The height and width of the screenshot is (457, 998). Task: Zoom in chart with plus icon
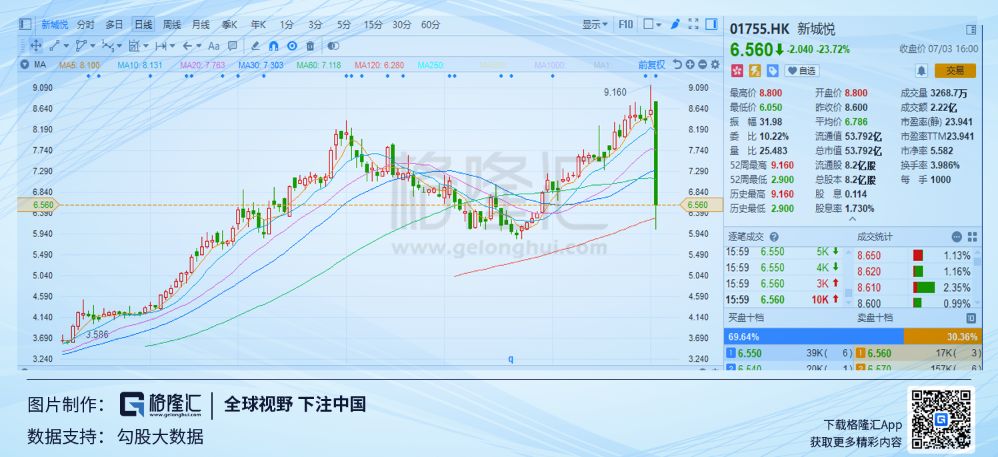(x=691, y=64)
